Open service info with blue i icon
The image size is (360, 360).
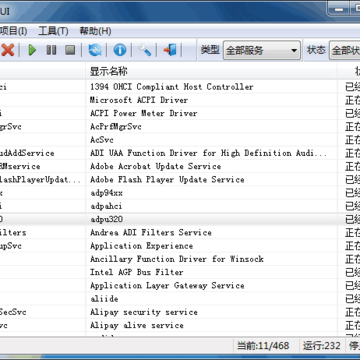click(120, 50)
